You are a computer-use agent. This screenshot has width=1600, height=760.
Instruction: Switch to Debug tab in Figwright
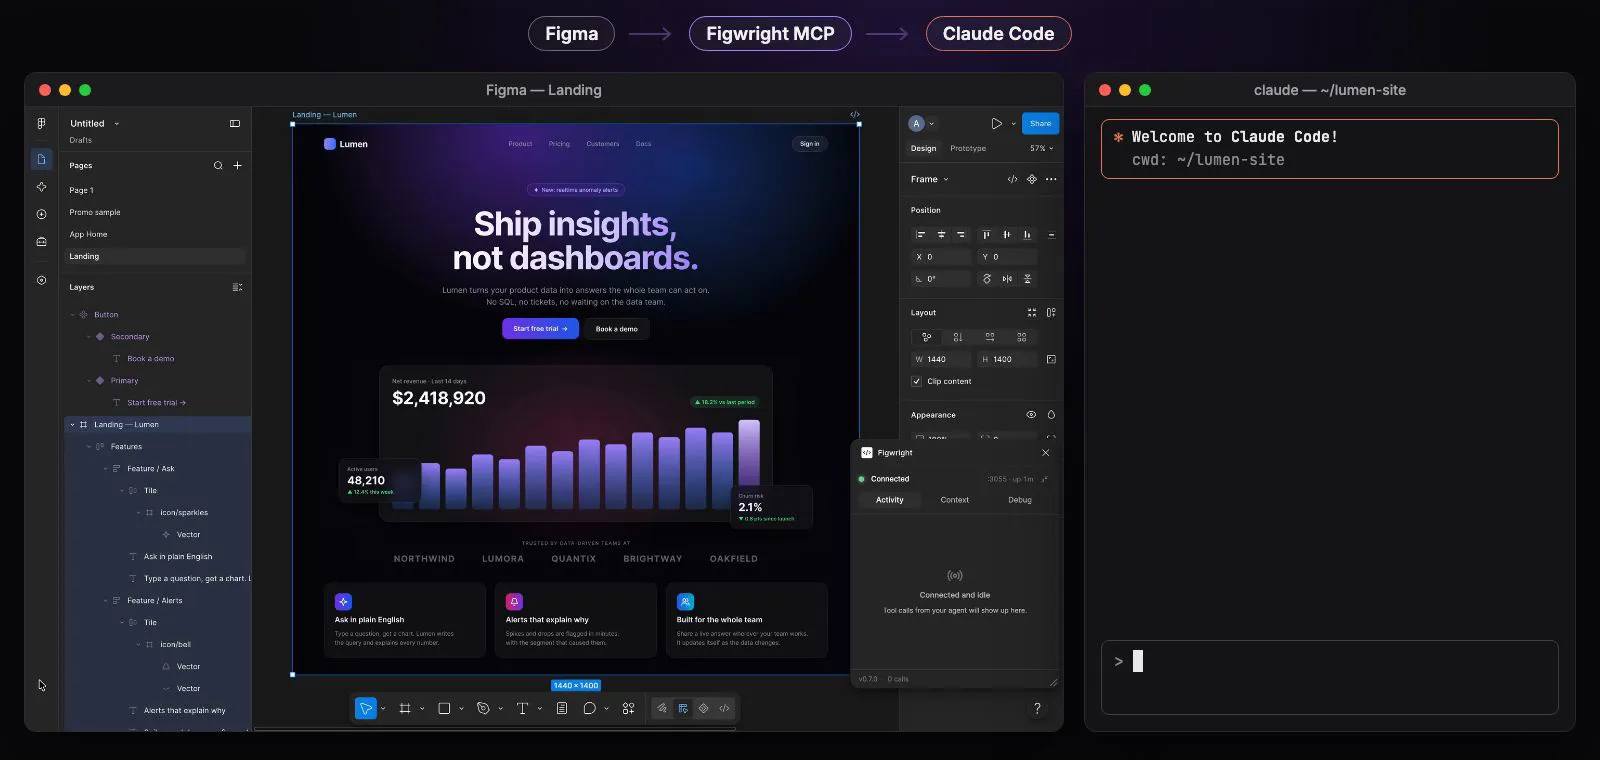coord(1020,500)
